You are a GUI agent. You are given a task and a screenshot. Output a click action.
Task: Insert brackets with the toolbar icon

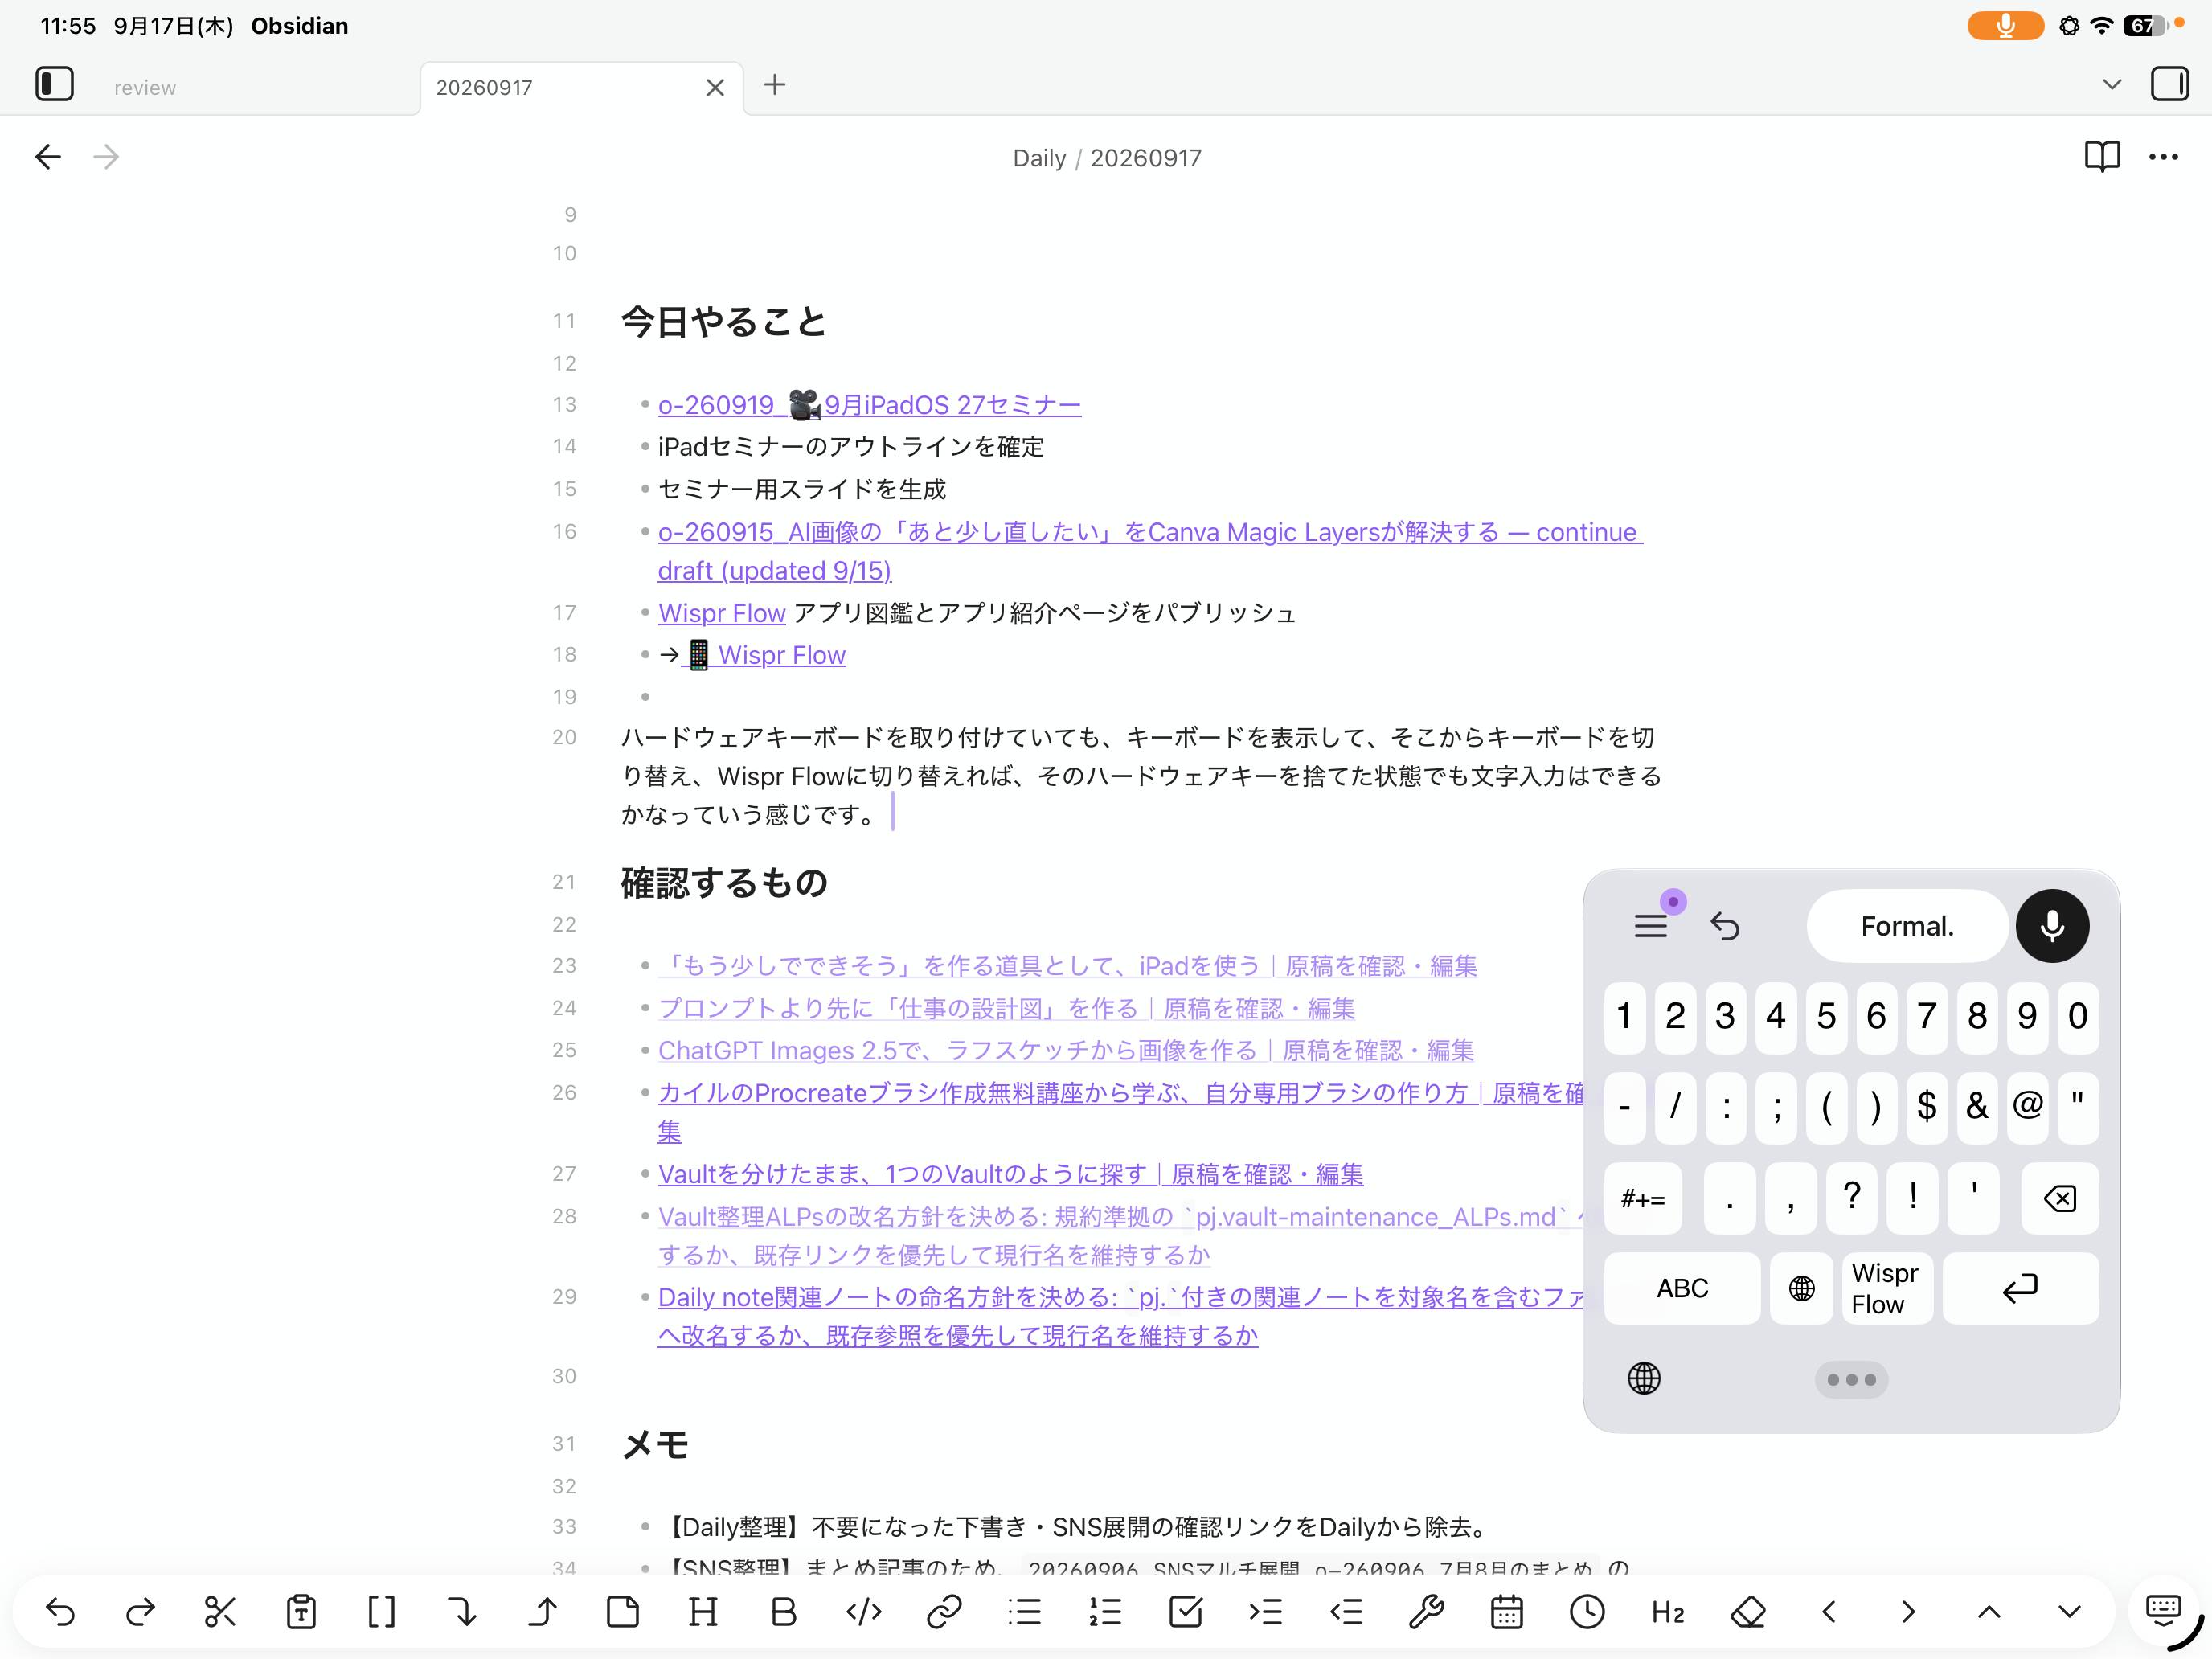pos(381,1612)
